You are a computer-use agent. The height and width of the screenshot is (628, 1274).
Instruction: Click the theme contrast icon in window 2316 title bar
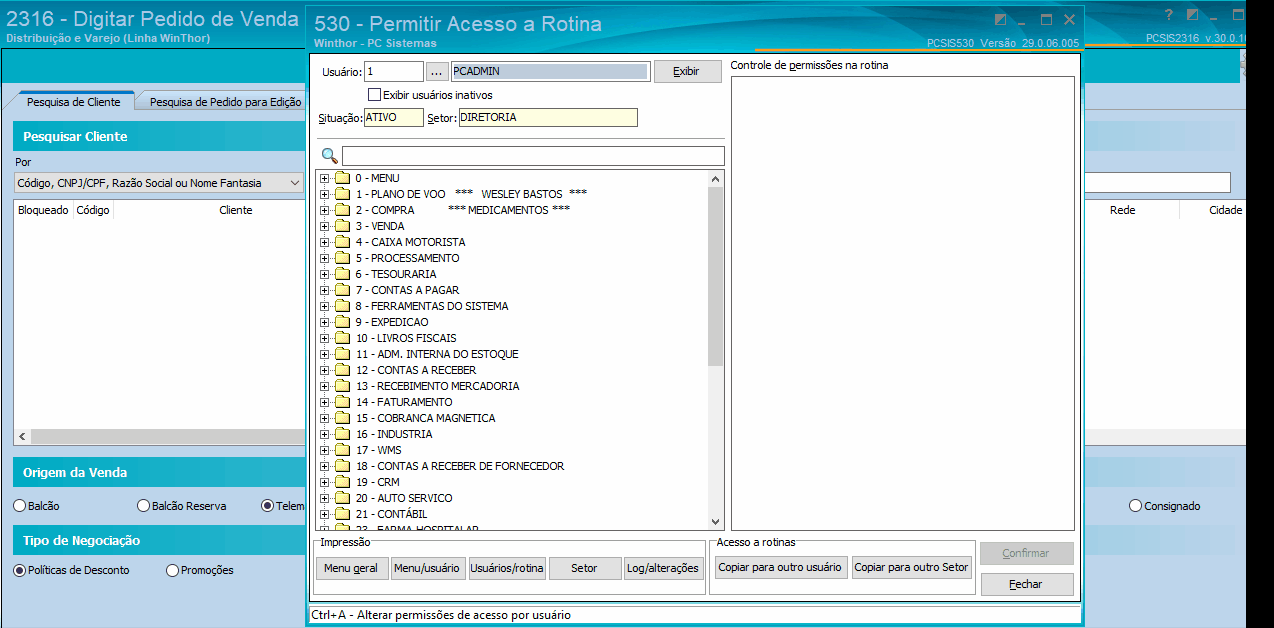tap(1192, 15)
